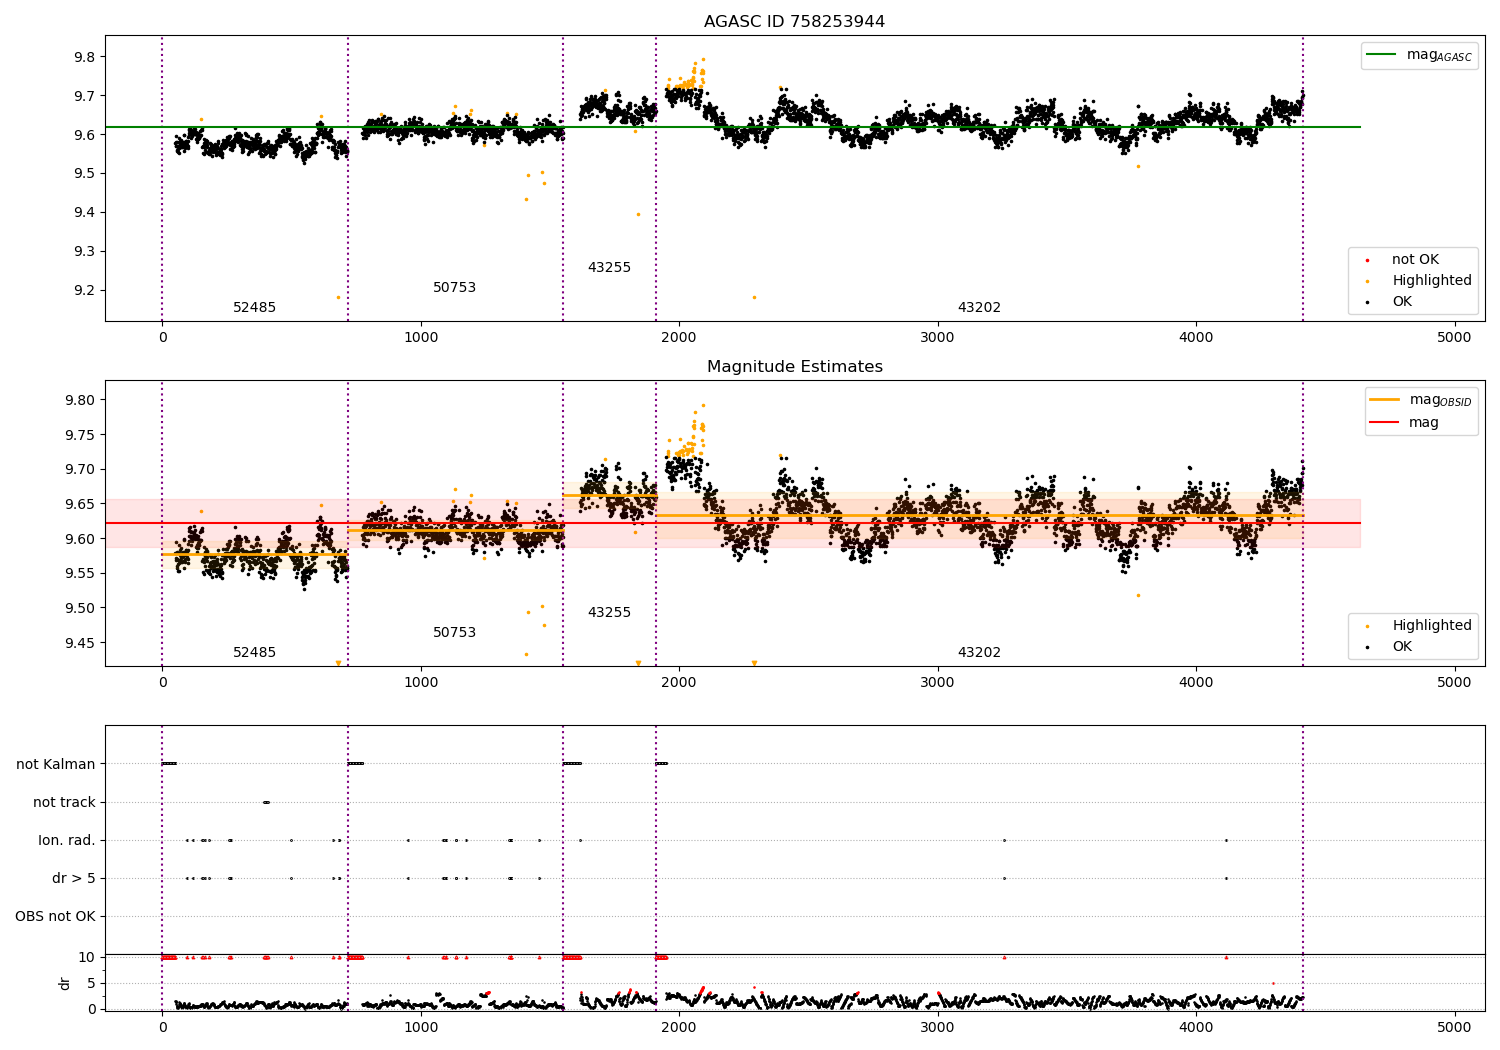
Task: Click the red 'not OK' legend marker dot
Action: pos(1368,260)
